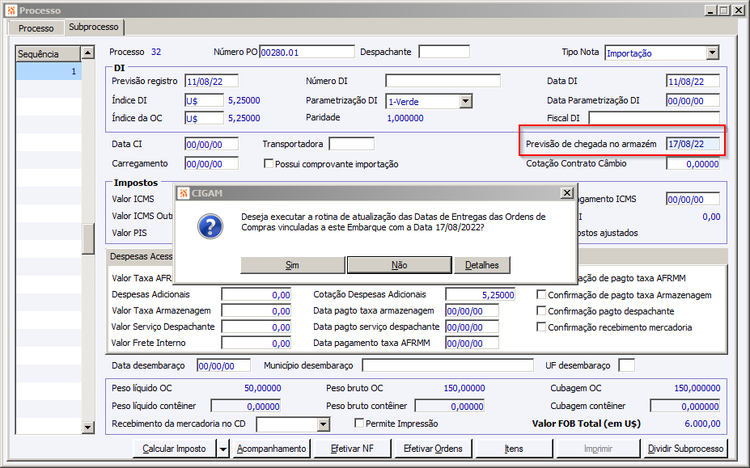Click the Índice da OC currency field

[x=204, y=118]
